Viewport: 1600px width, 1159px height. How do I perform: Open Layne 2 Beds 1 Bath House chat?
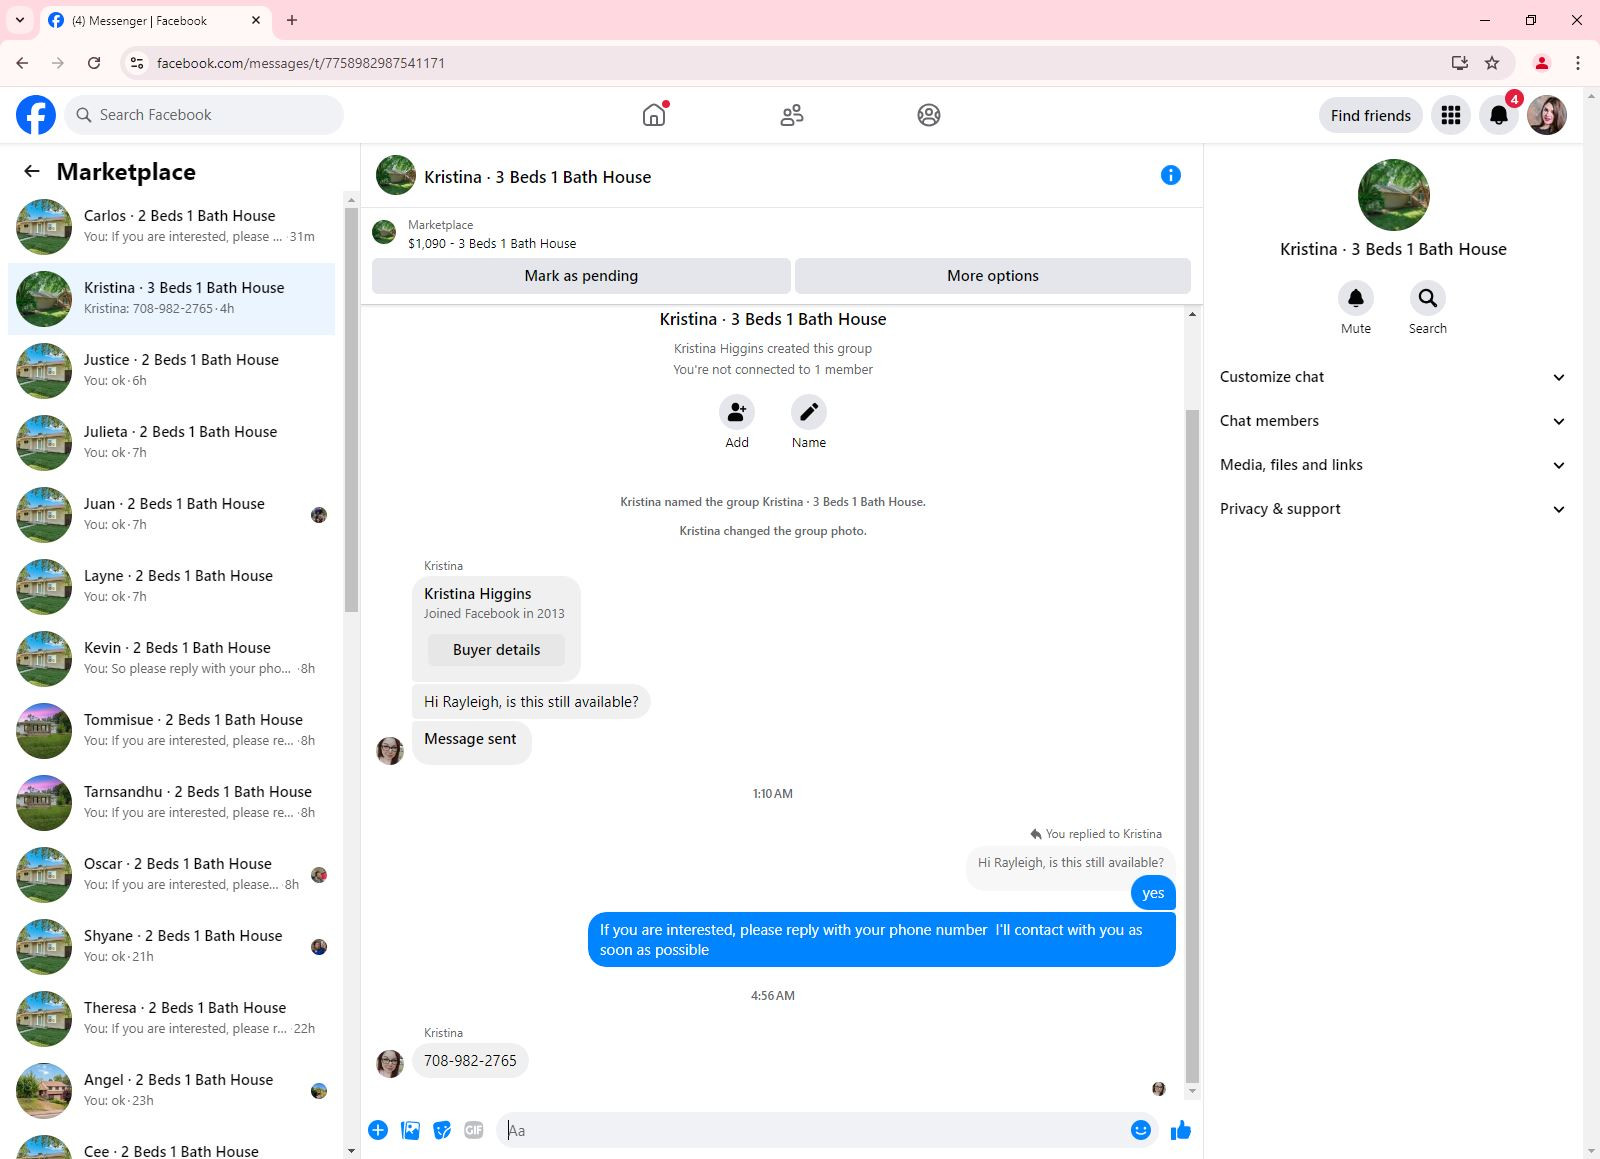pos(172,587)
